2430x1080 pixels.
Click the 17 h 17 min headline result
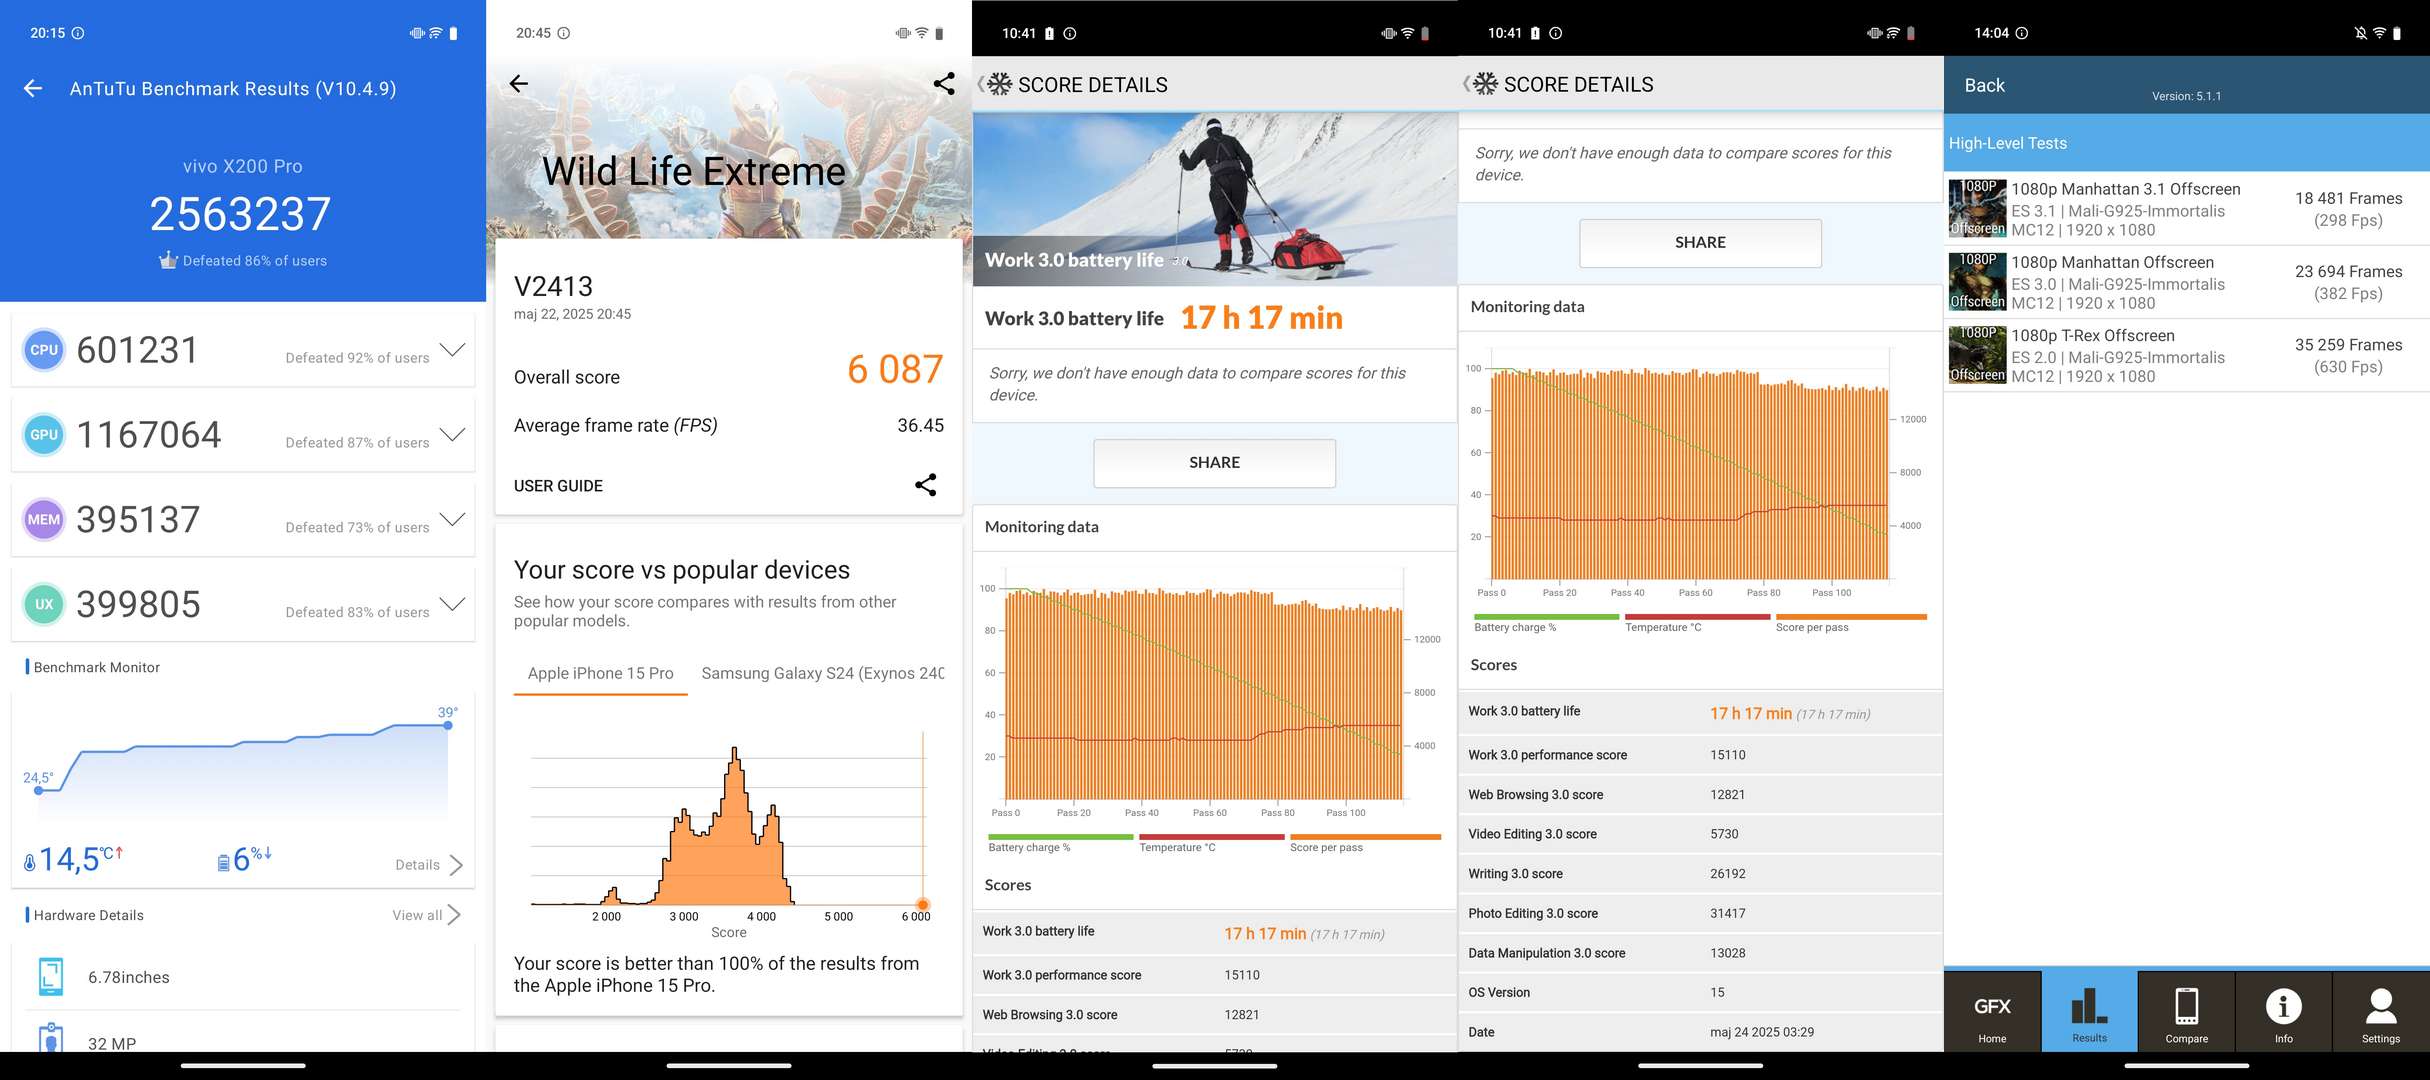click(x=1262, y=318)
